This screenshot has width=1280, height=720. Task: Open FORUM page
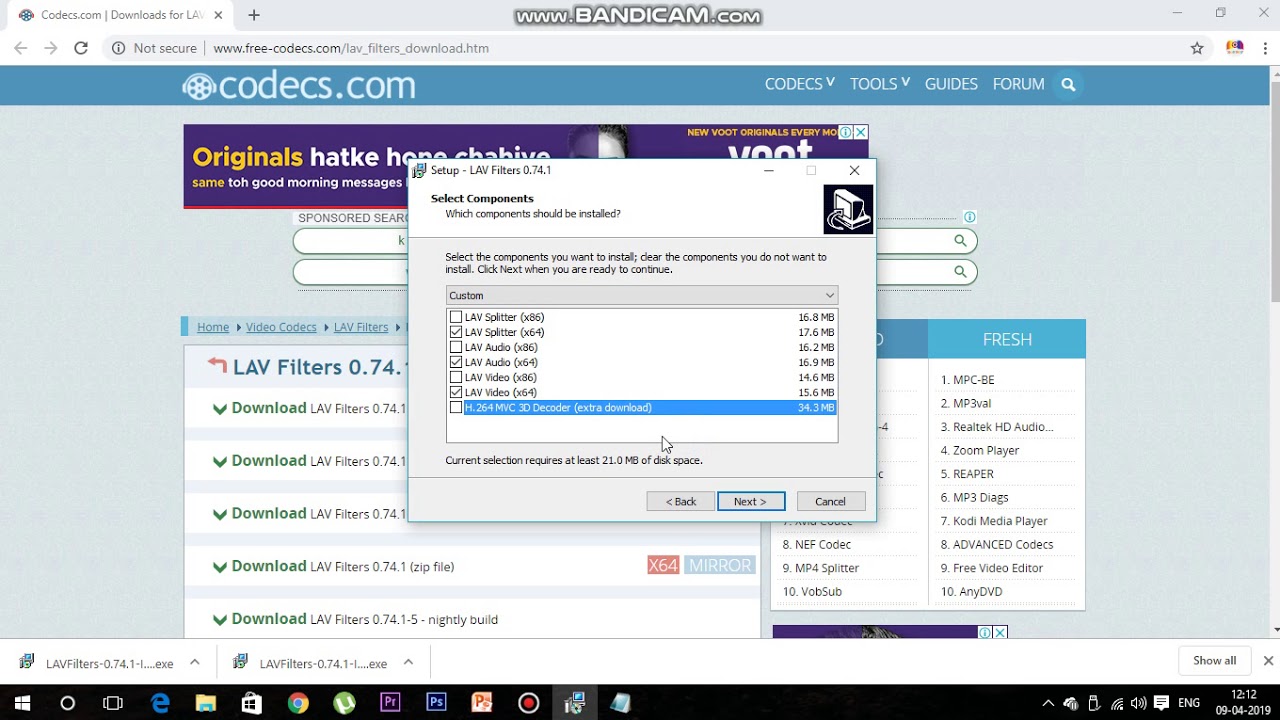[x=1018, y=84]
